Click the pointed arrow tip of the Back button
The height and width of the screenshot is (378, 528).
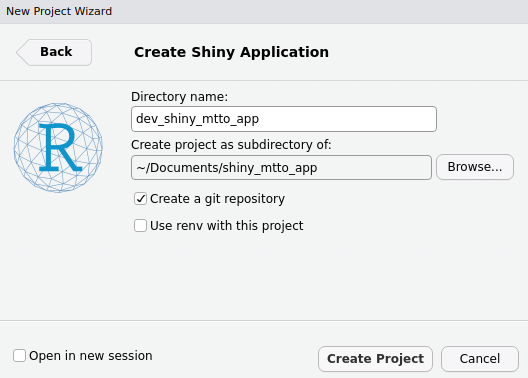[20, 52]
